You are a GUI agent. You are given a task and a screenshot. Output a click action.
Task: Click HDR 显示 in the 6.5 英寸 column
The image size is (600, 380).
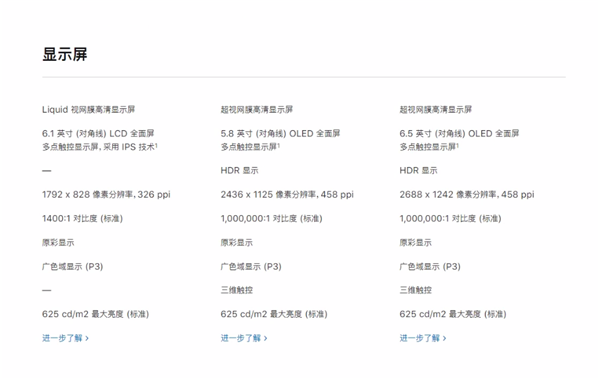pyautogui.click(x=418, y=171)
